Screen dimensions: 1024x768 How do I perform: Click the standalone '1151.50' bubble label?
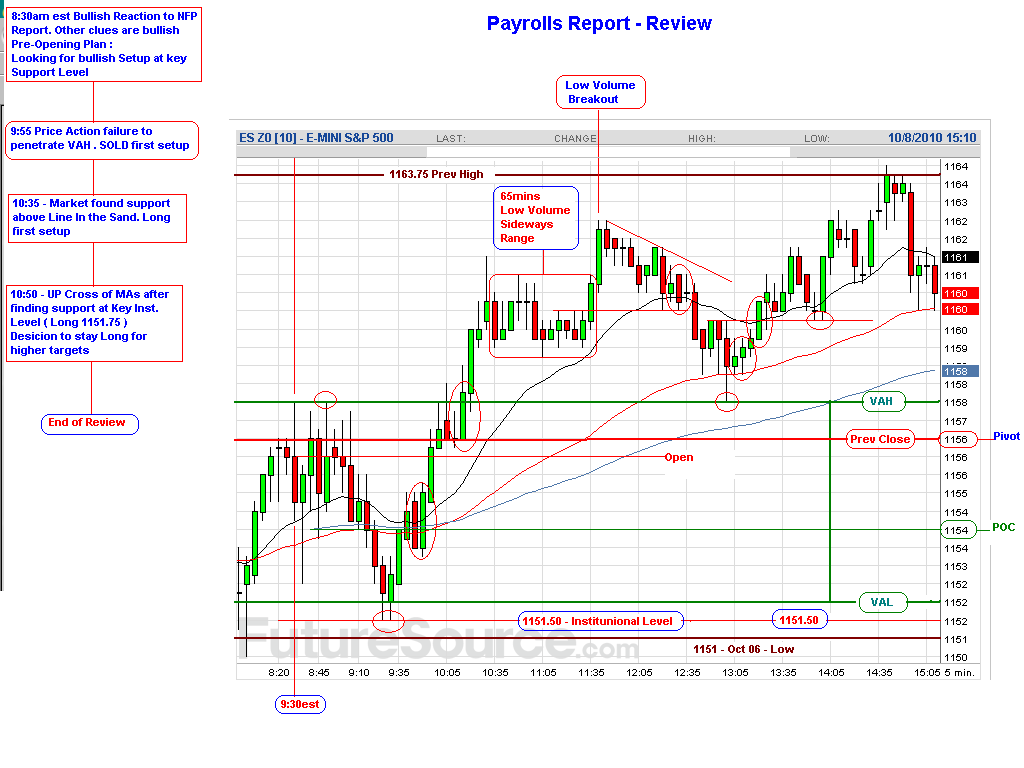[799, 620]
